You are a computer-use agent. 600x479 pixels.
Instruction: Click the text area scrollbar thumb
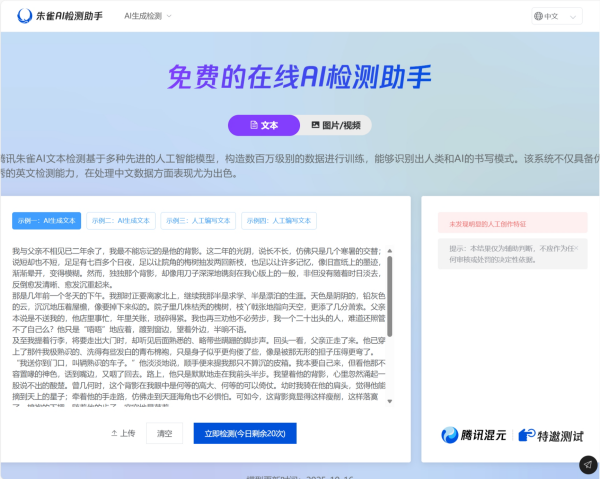[x=390, y=297]
